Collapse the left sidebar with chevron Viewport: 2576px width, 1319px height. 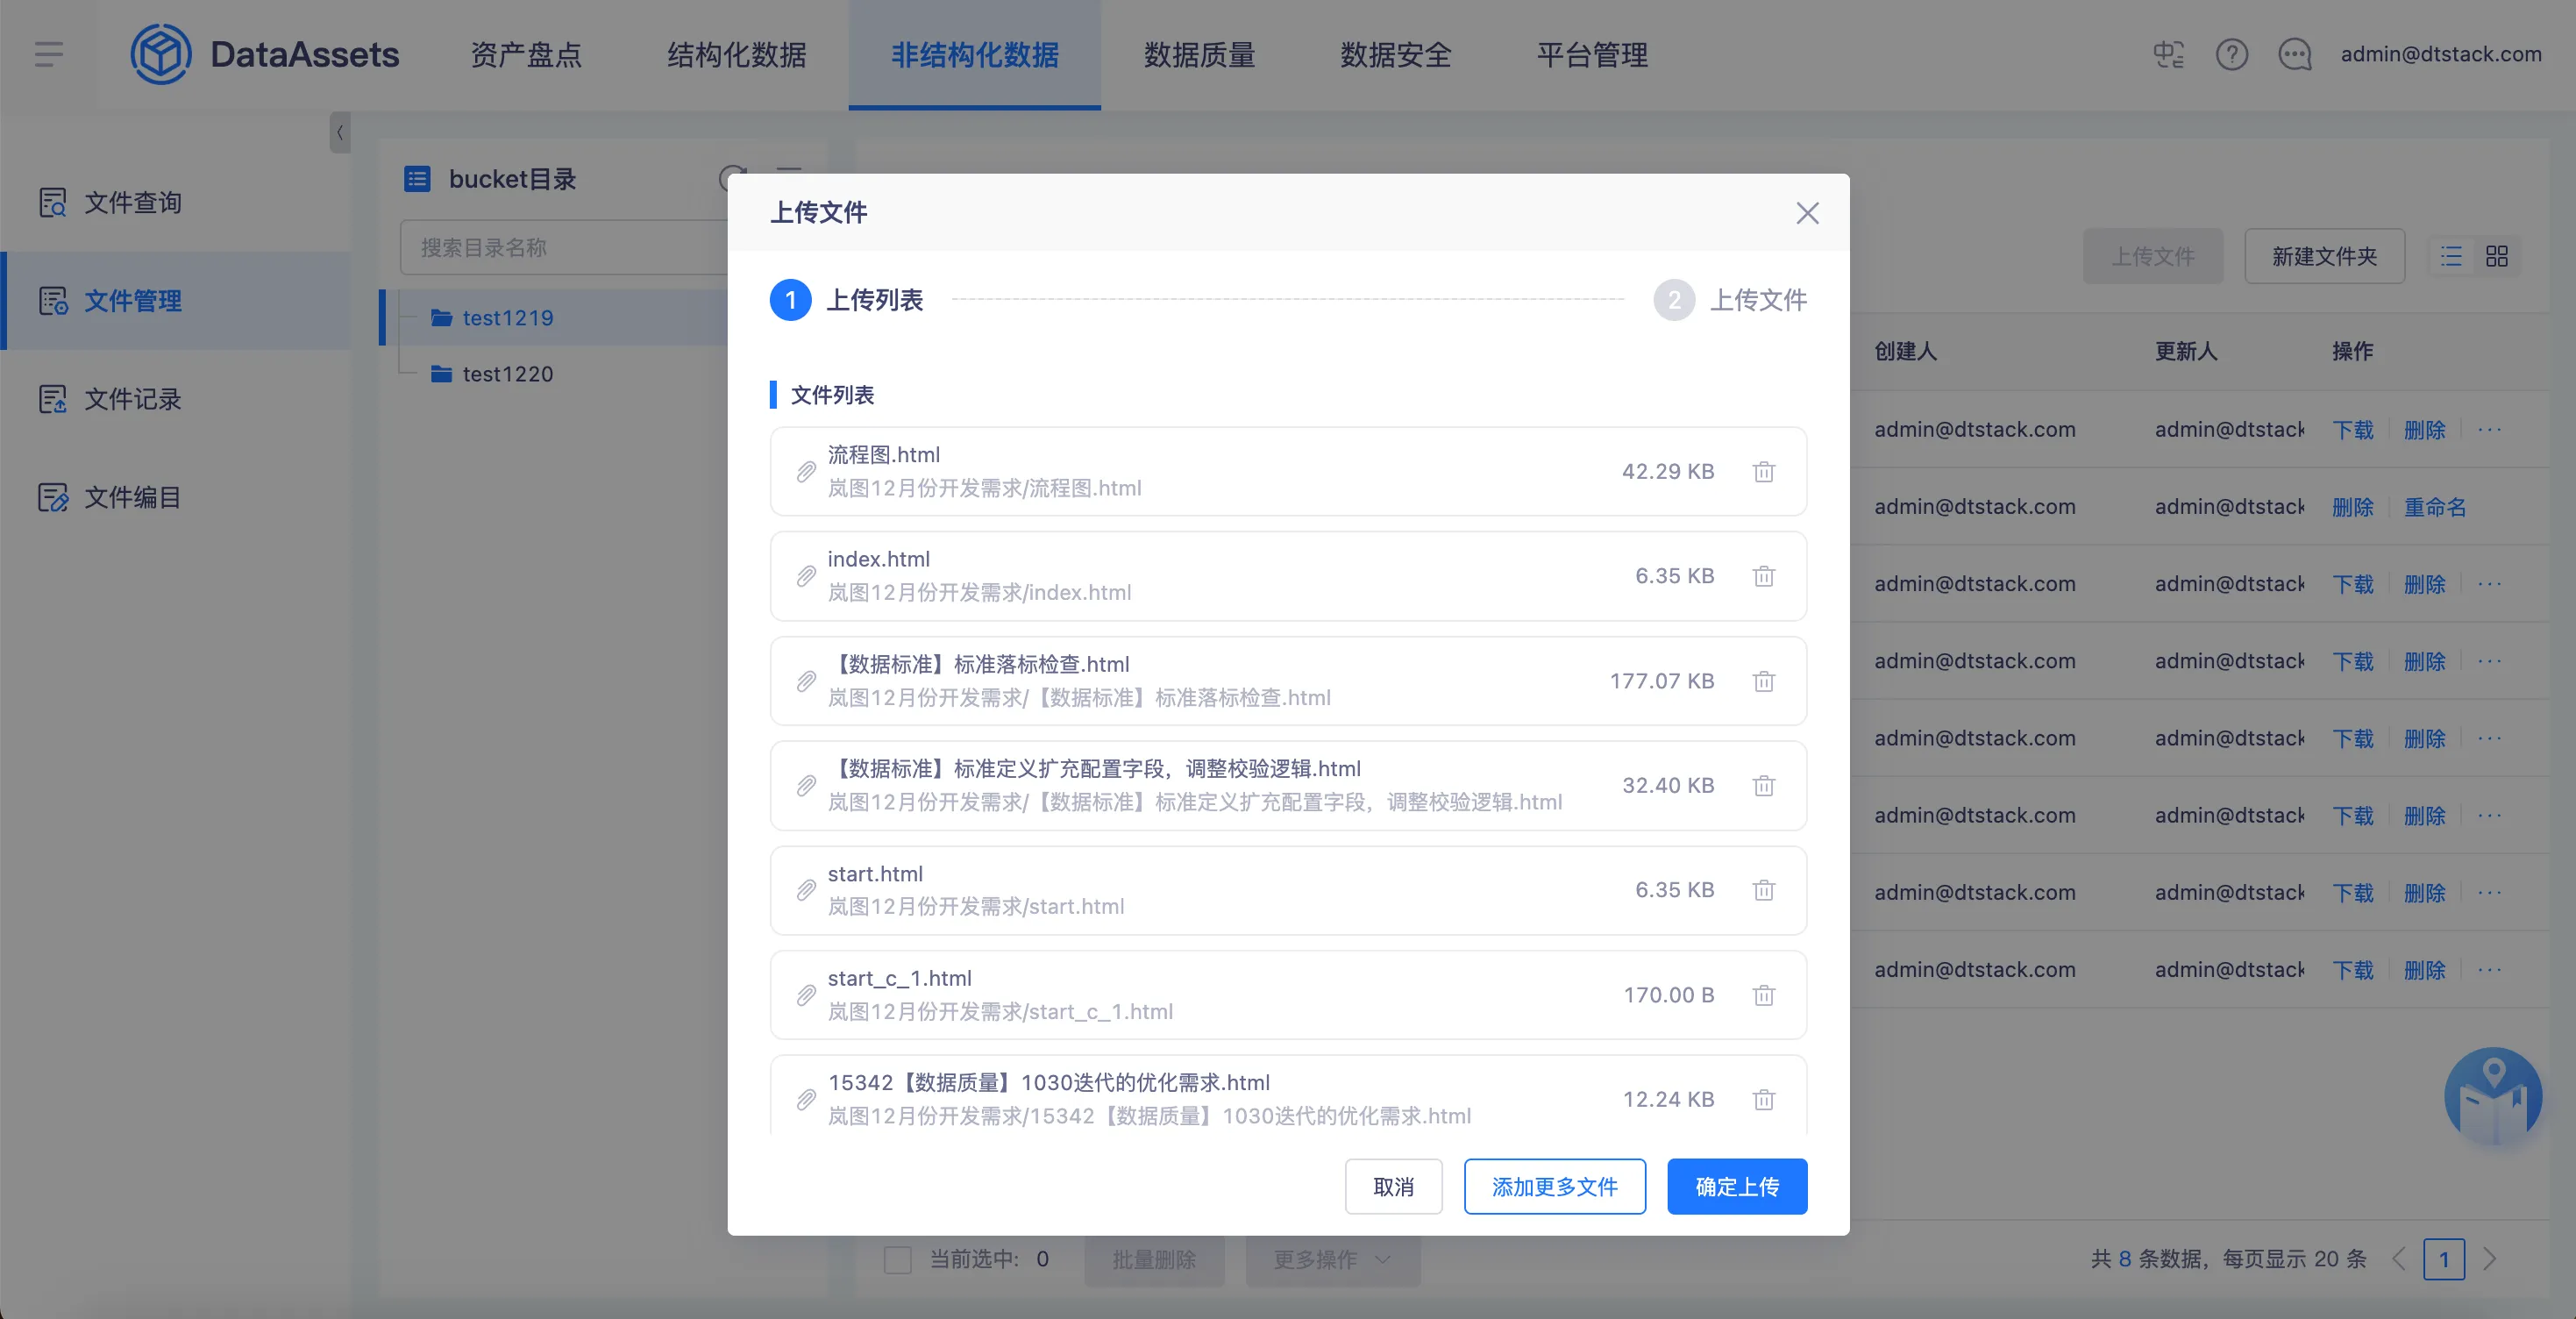pos(340,132)
